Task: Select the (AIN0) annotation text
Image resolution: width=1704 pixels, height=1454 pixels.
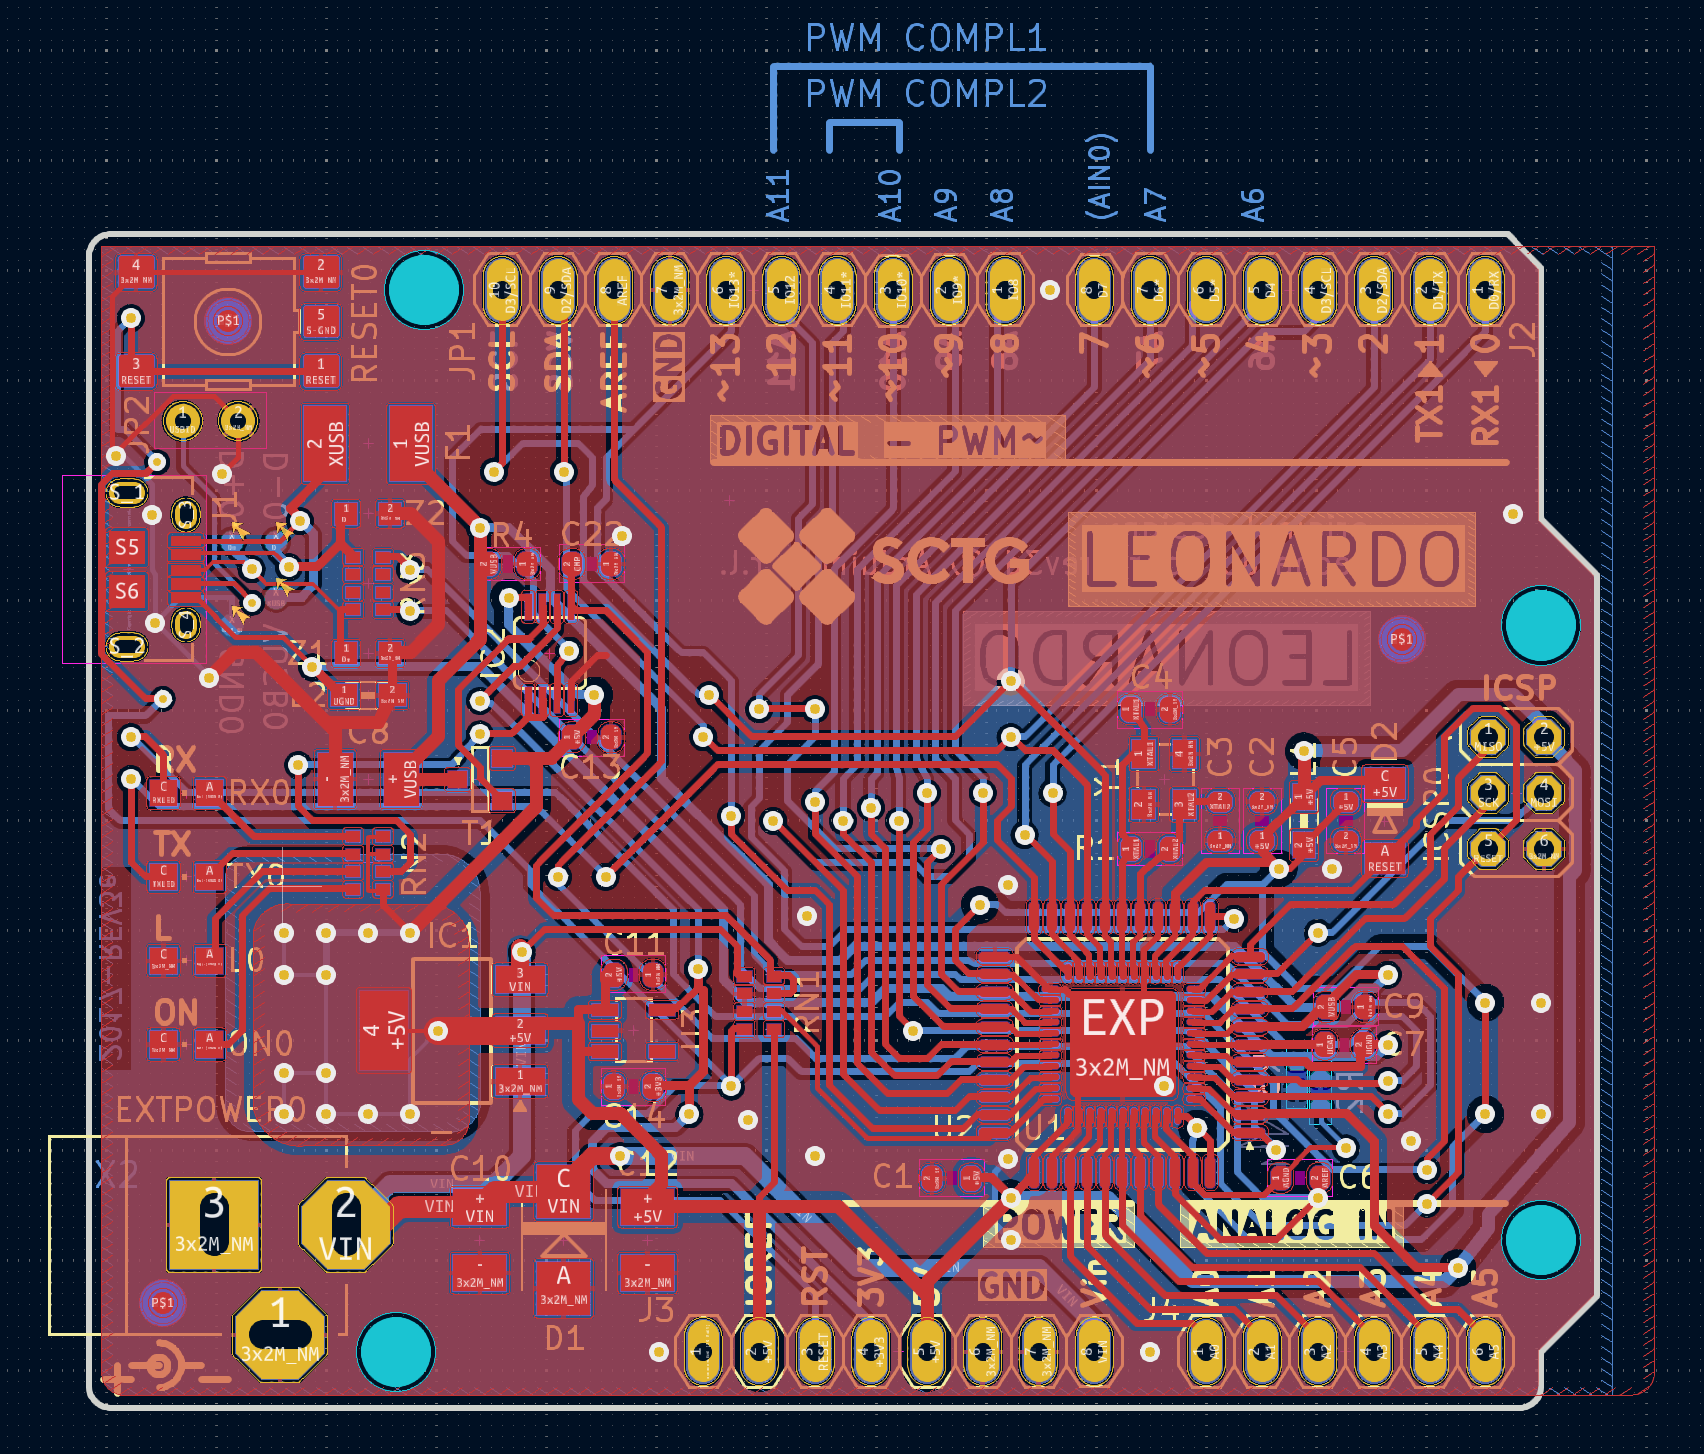Action: click(x=1099, y=176)
